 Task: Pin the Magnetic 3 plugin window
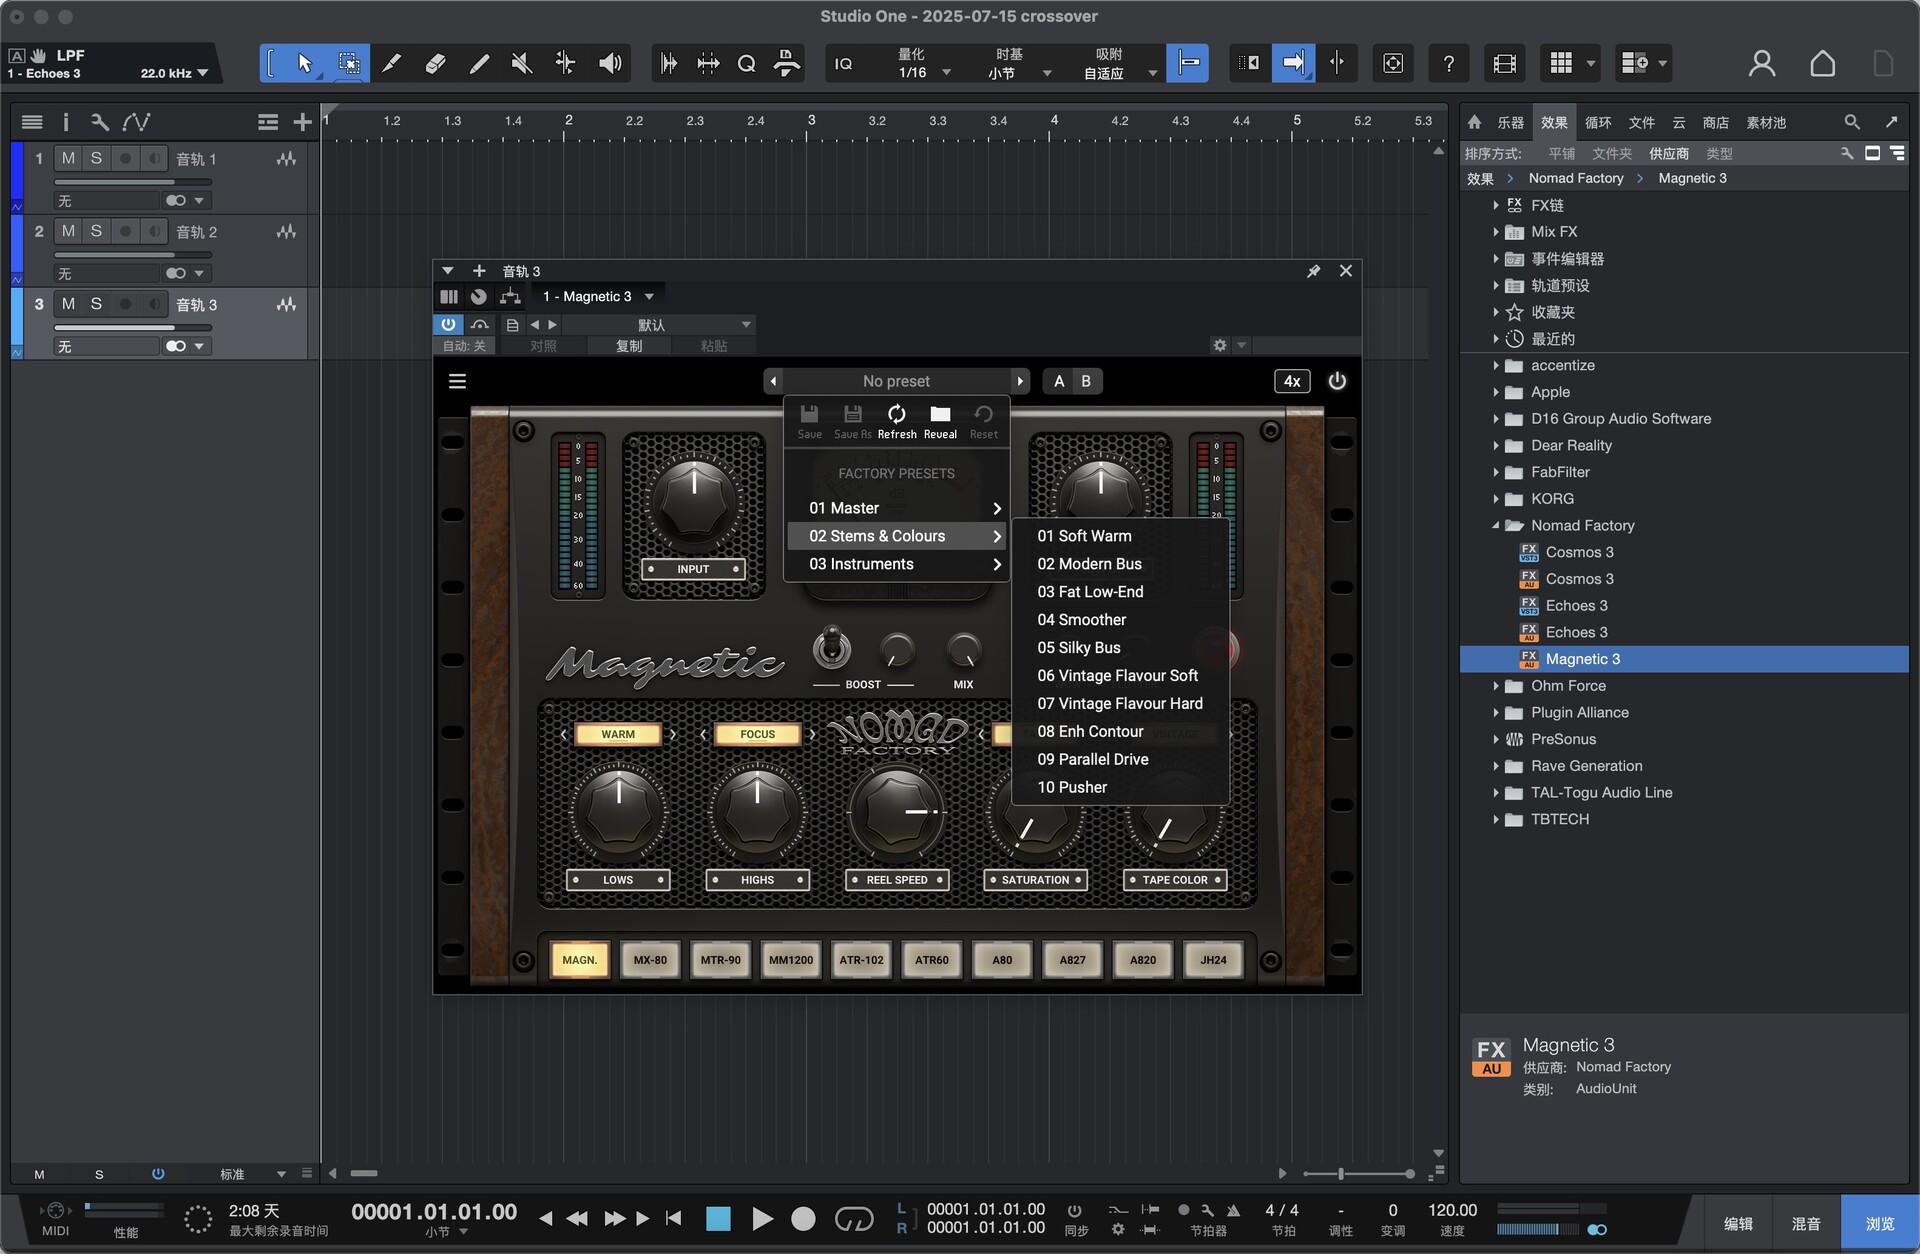[1314, 271]
